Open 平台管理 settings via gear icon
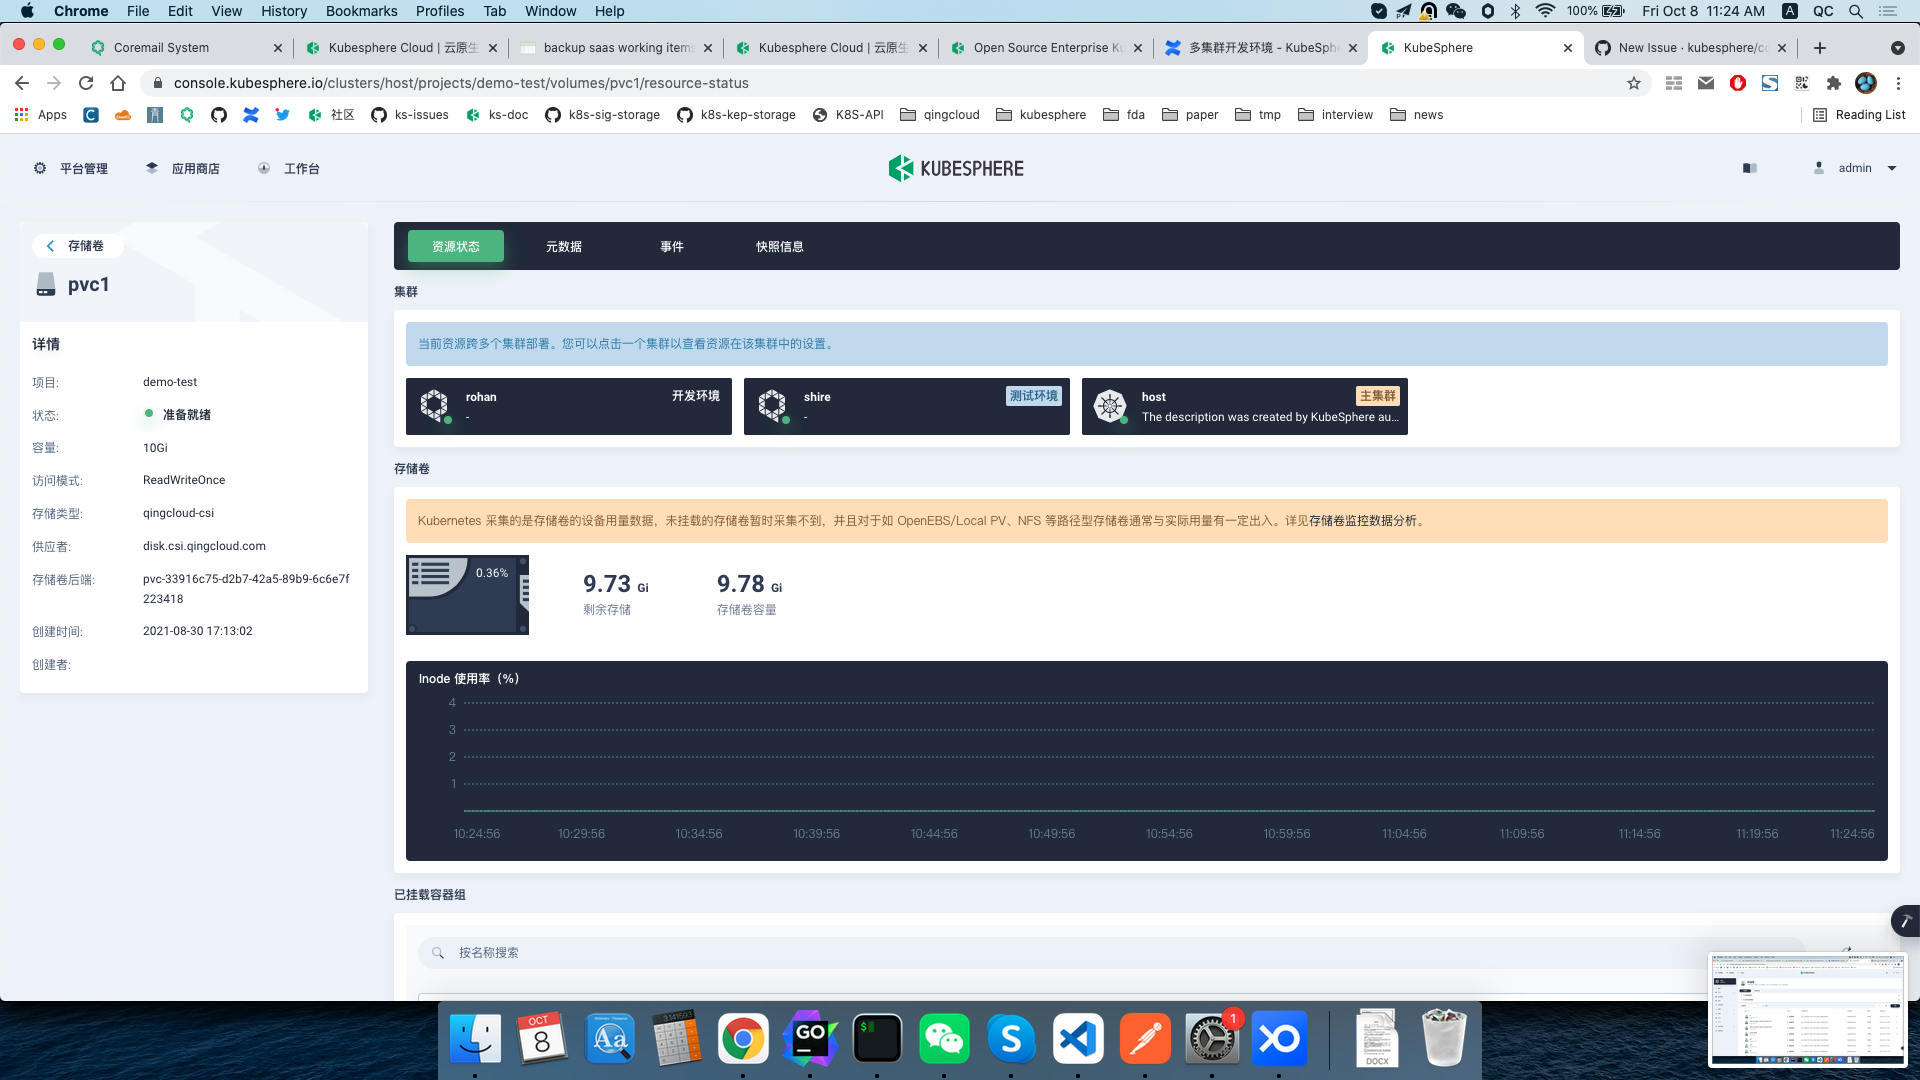The height and width of the screenshot is (1080, 1920). pos(40,168)
